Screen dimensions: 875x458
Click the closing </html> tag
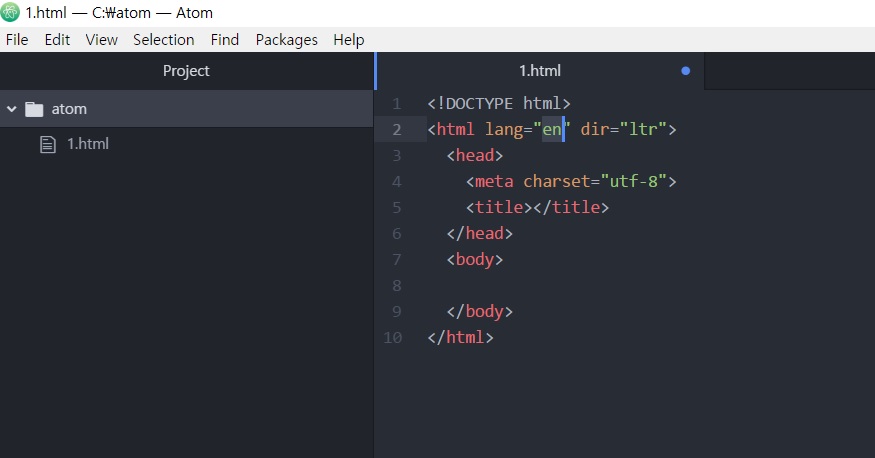tap(460, 338)
